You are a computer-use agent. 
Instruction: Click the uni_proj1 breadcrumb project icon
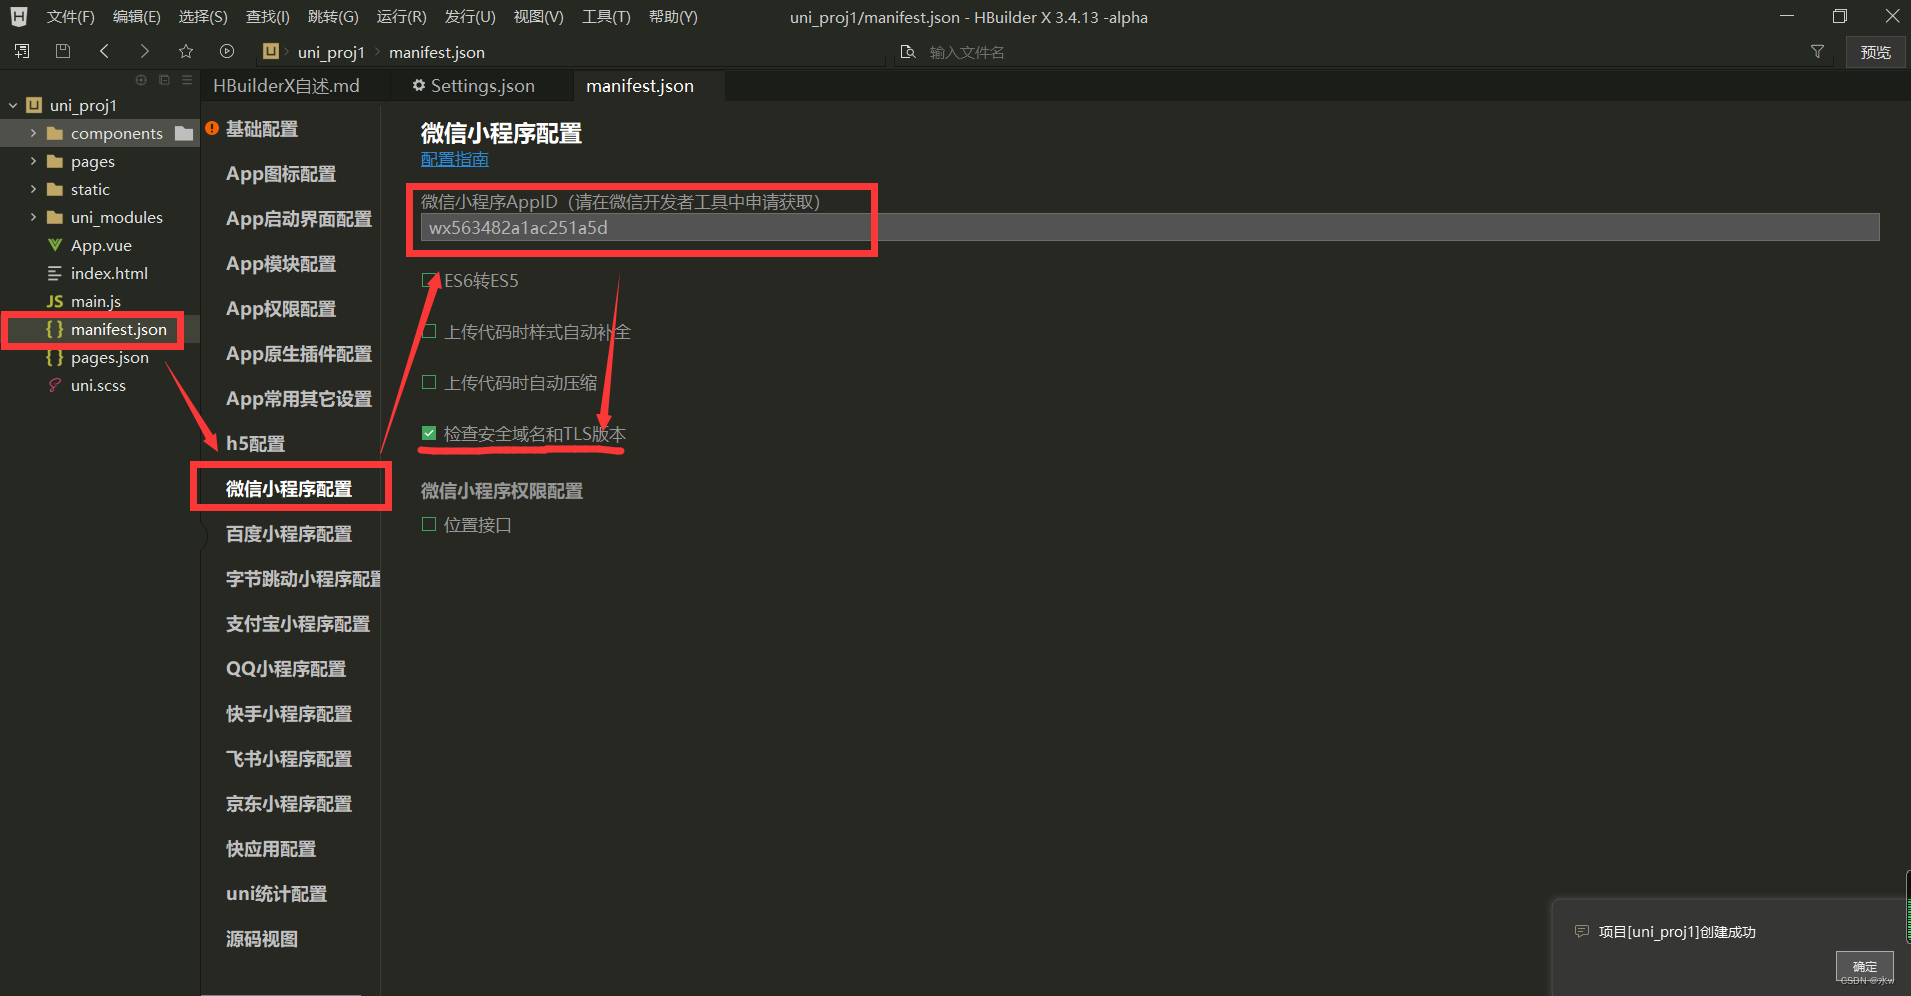tap(271, 51)
